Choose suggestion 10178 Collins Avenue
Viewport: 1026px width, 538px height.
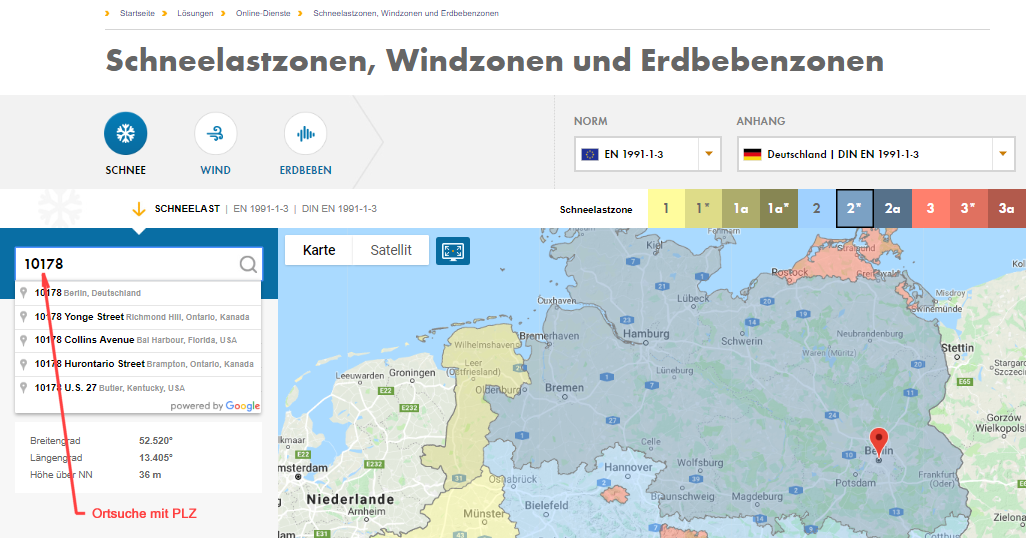(x=138, y=340)
